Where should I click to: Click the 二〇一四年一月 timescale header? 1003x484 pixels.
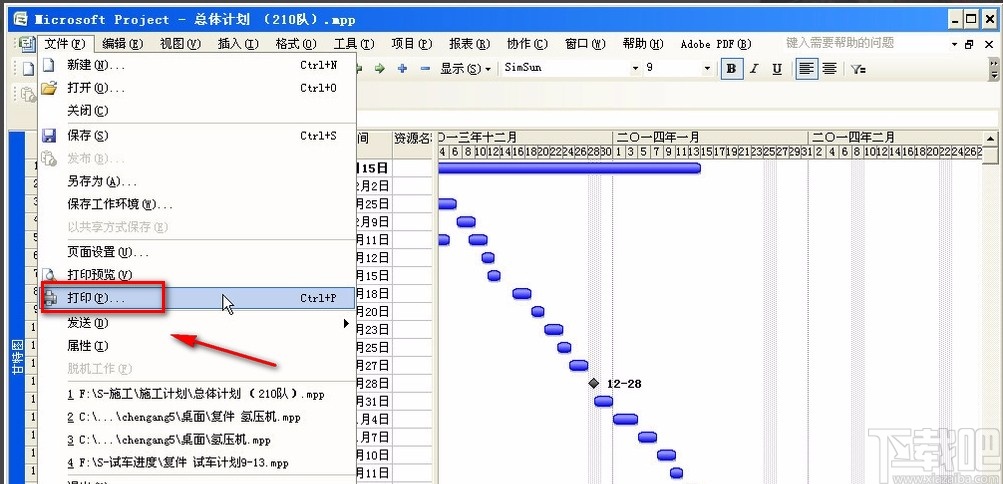point(710,137)
